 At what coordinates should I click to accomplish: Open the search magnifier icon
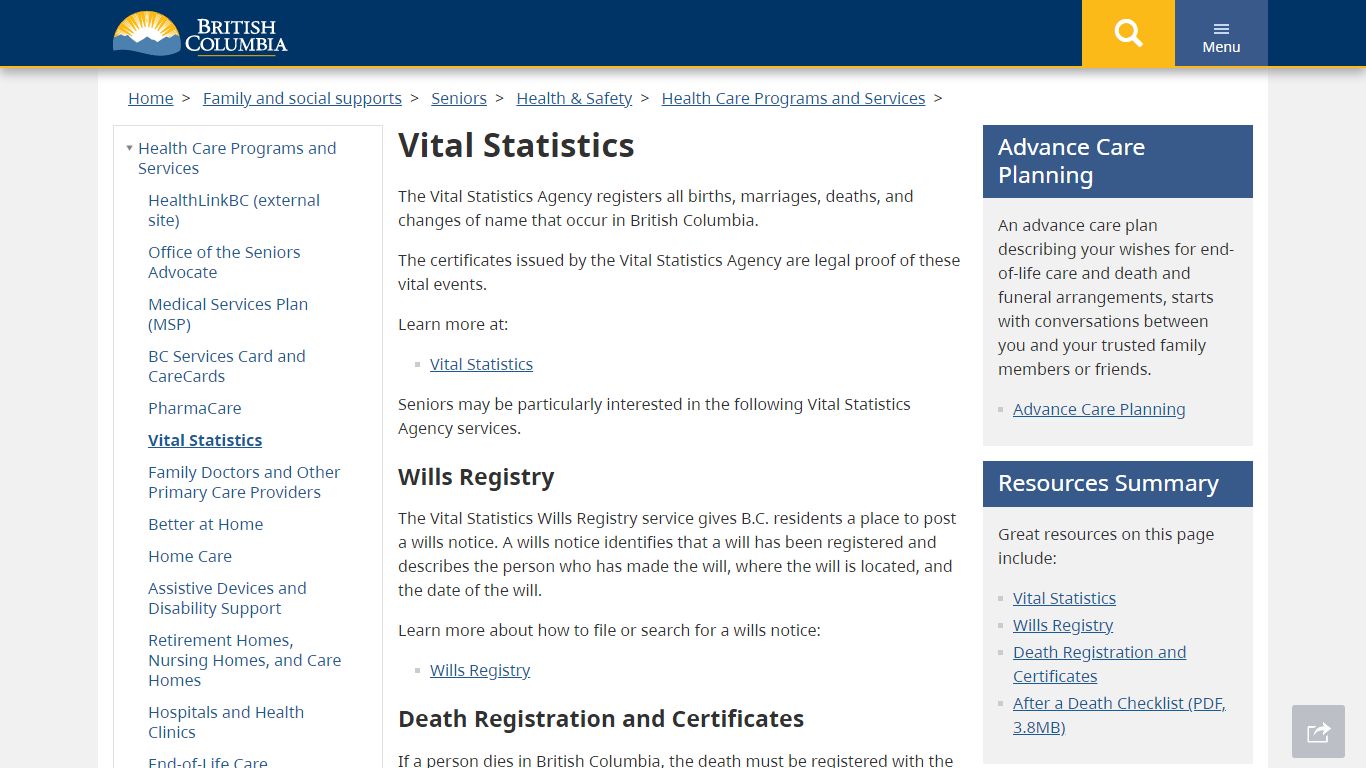(1128, 33)
